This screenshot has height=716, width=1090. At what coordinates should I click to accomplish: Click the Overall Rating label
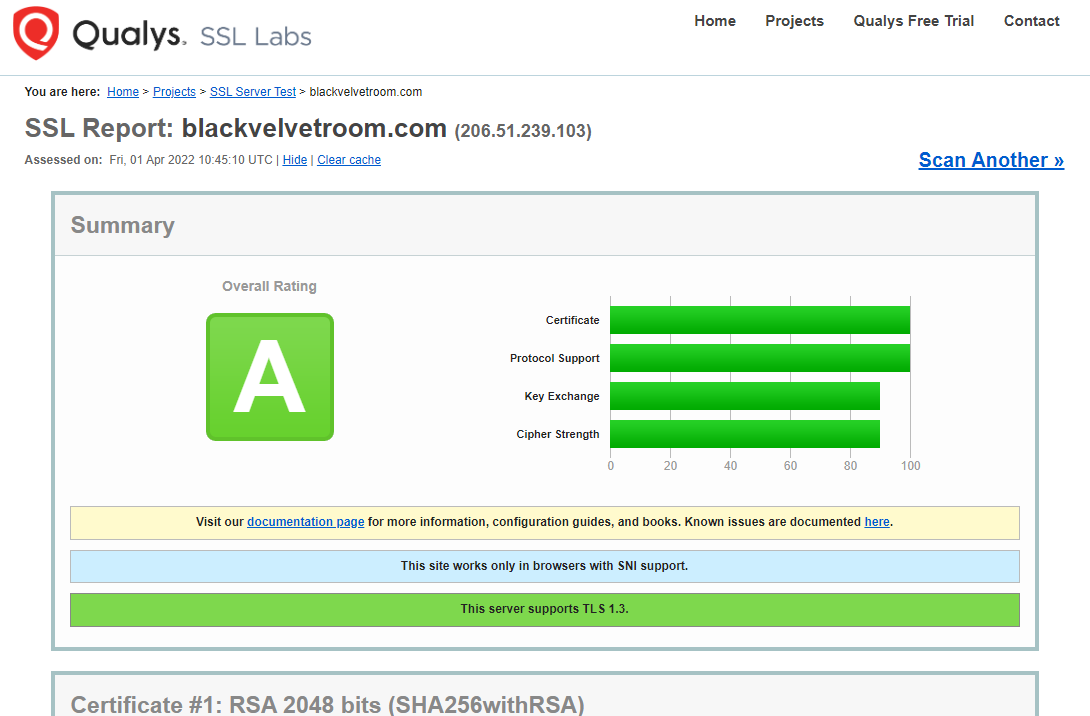pos(269,286)
